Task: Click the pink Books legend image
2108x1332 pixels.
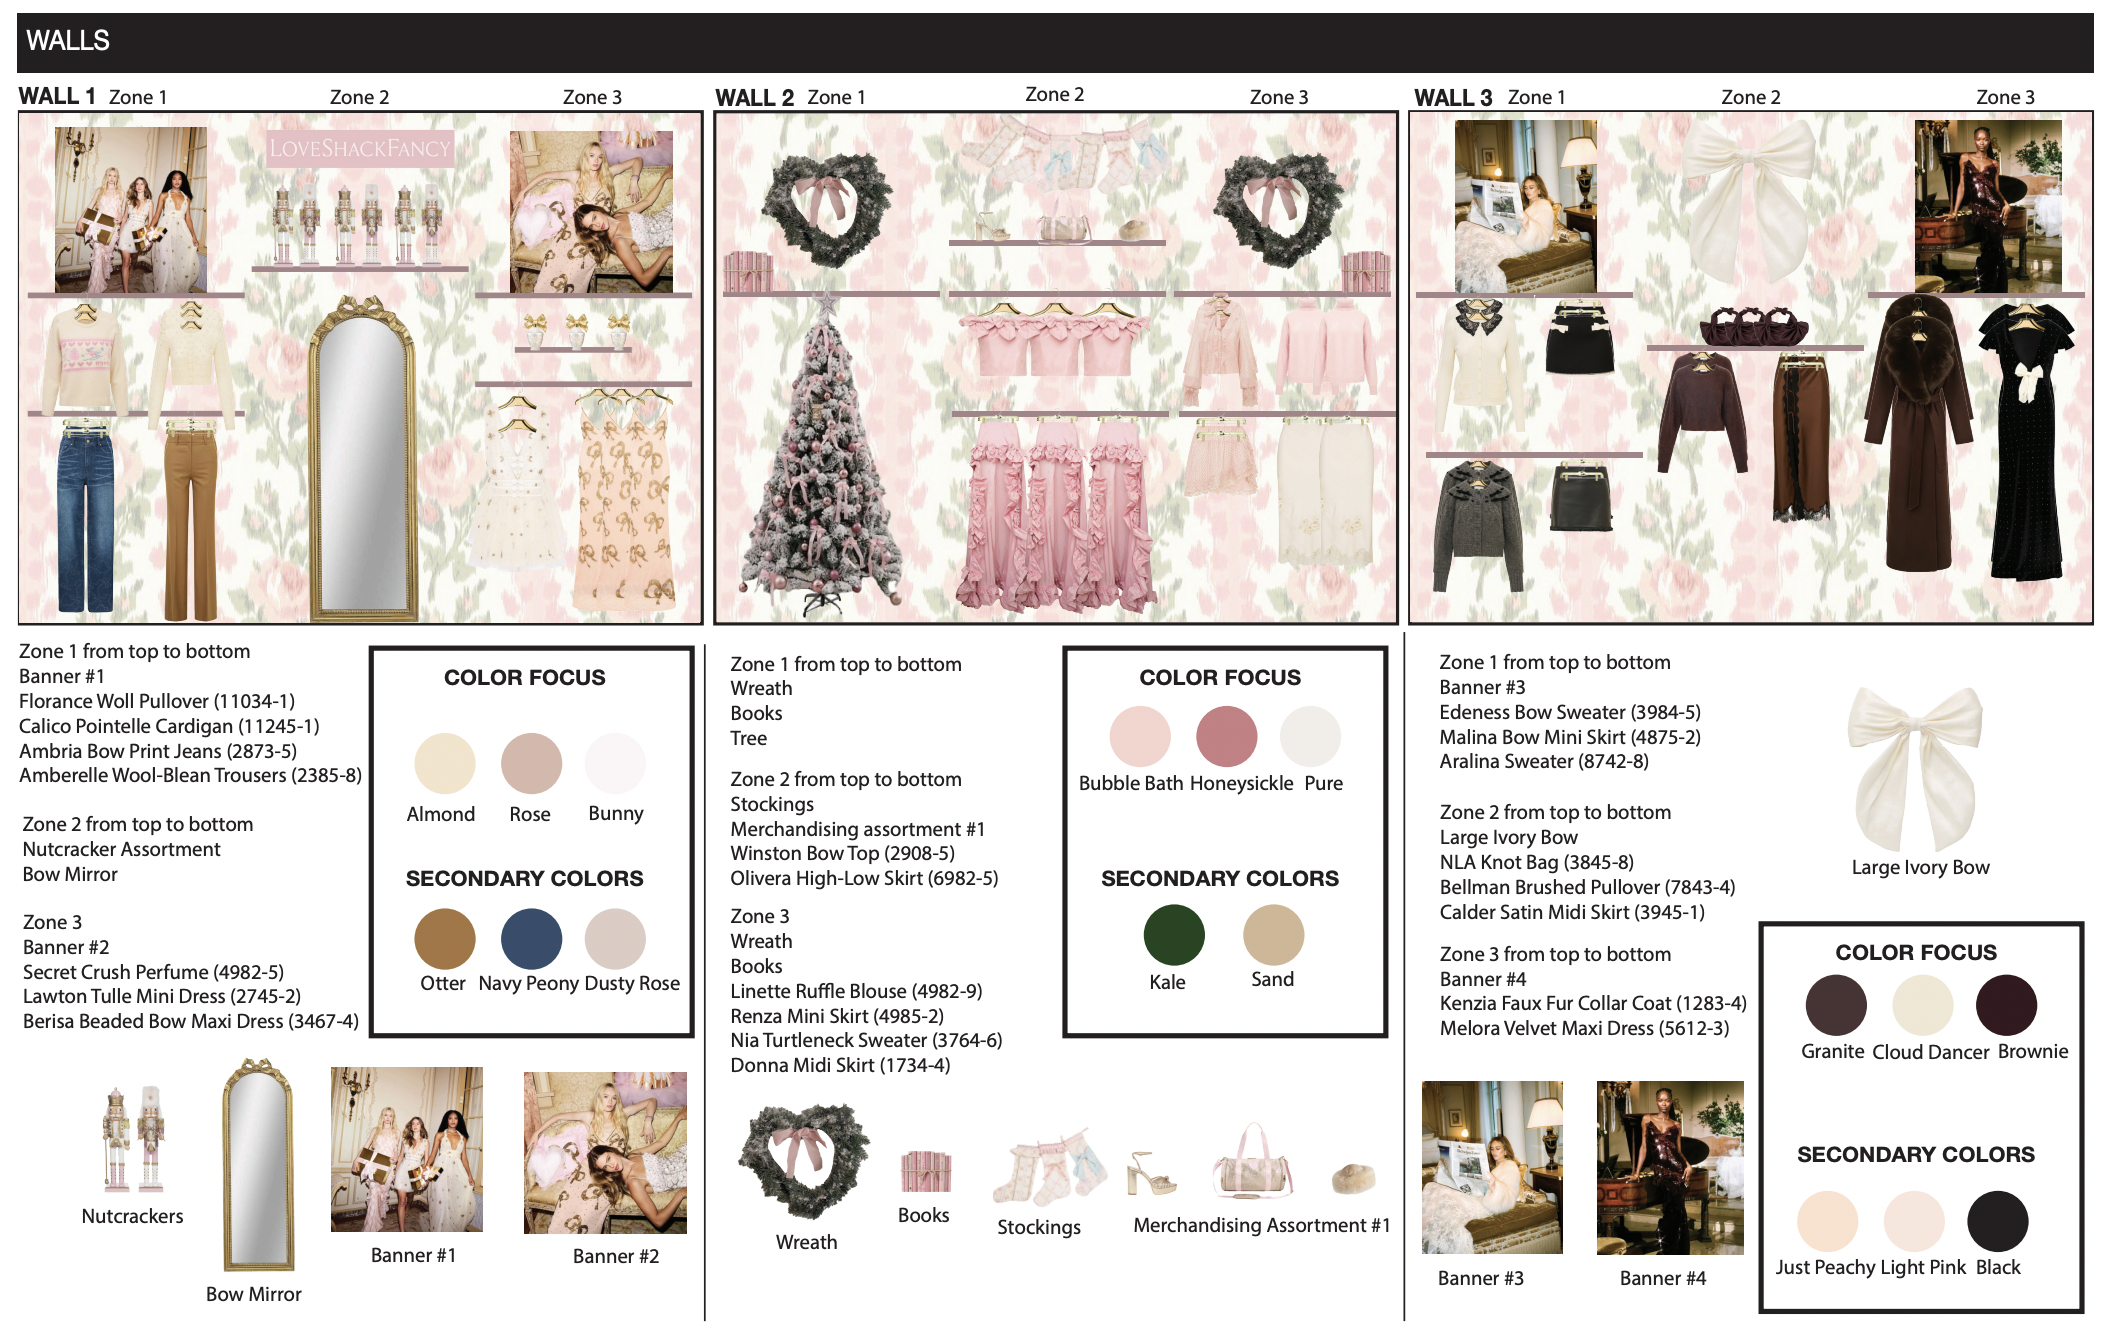Action: point(925,1172)
